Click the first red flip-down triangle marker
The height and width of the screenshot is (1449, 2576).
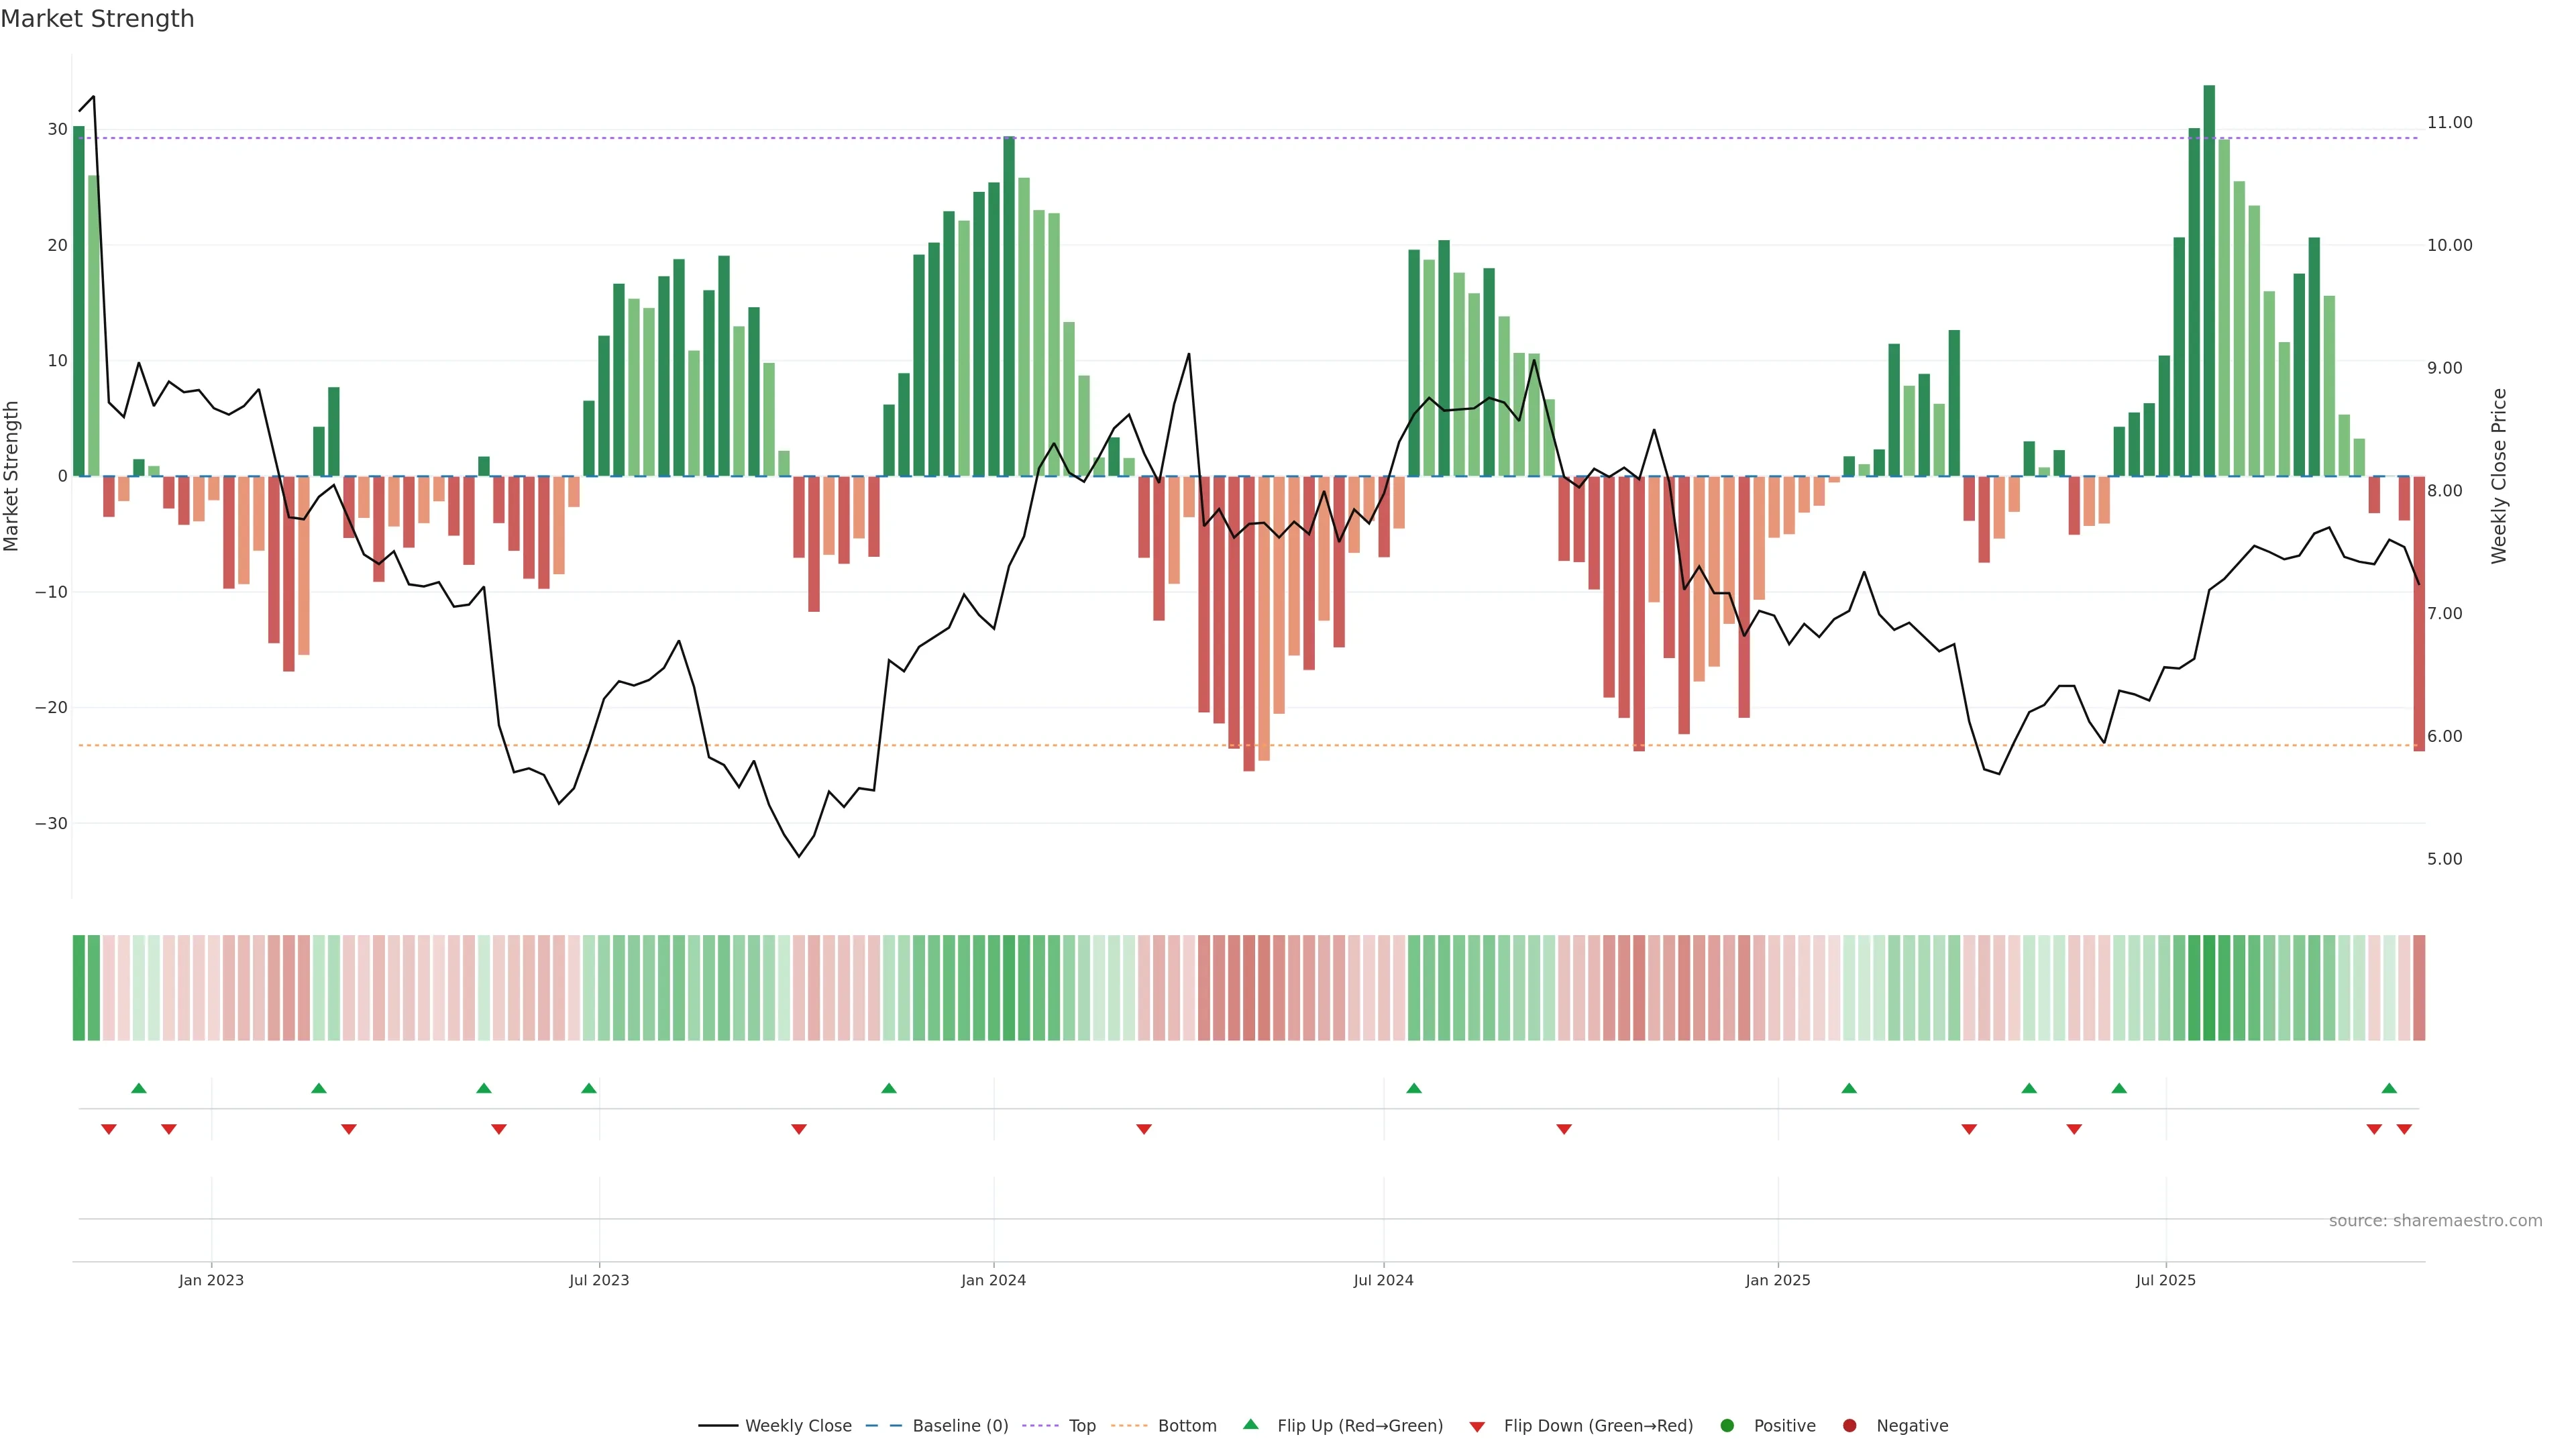[x=109, y=1129]
